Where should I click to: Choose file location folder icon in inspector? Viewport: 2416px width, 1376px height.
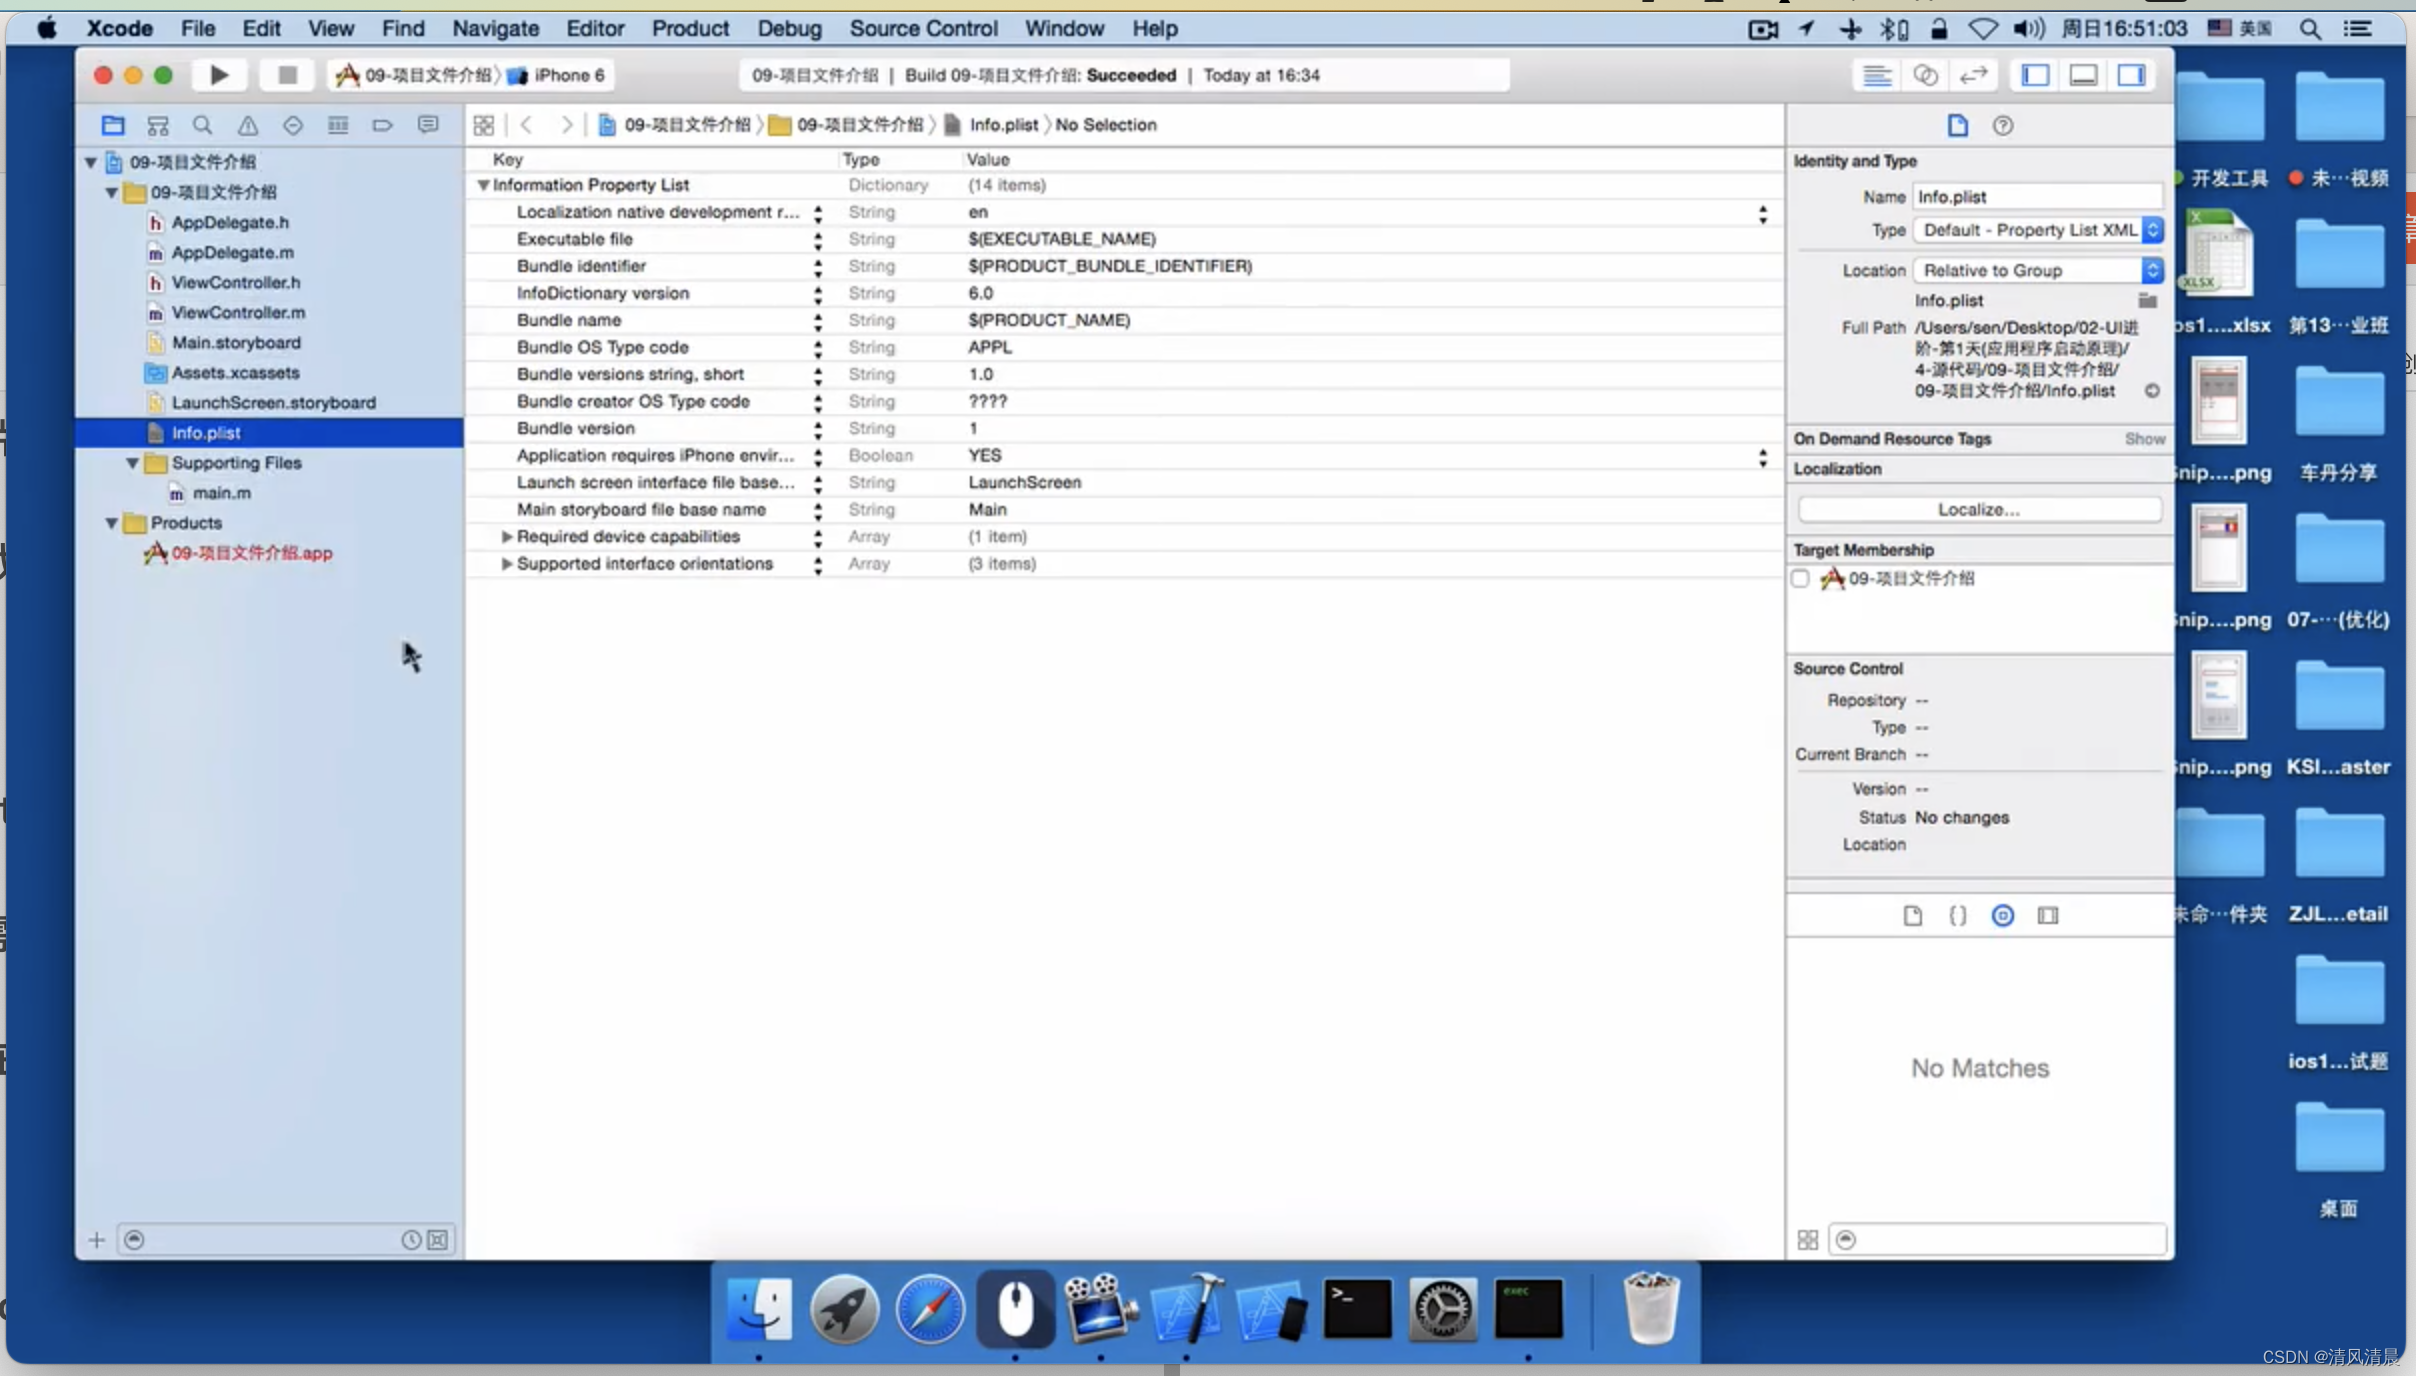(x=2147, y=300)
